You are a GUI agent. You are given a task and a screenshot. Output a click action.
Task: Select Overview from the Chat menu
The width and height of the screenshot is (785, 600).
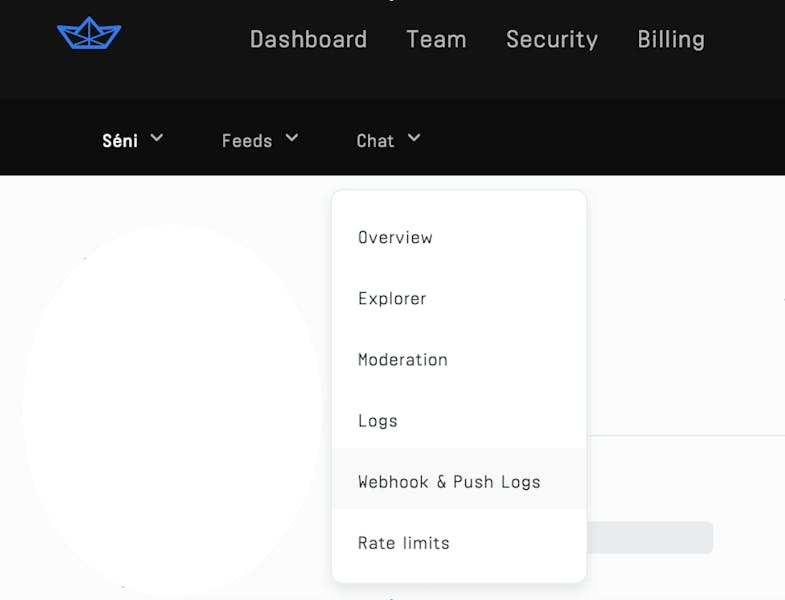point(395,238)
